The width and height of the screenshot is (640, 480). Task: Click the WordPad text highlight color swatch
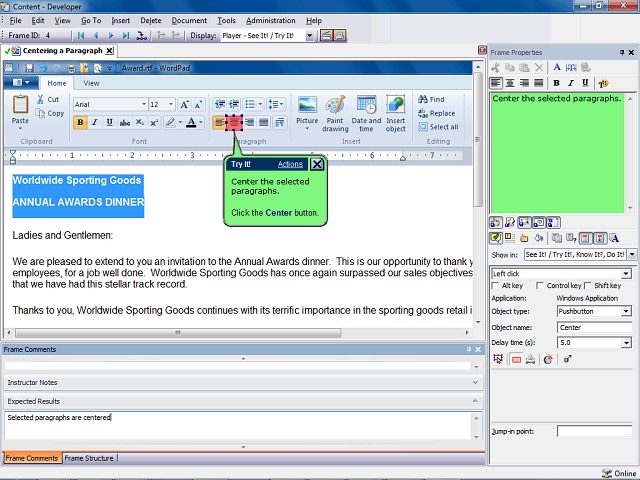170,122
